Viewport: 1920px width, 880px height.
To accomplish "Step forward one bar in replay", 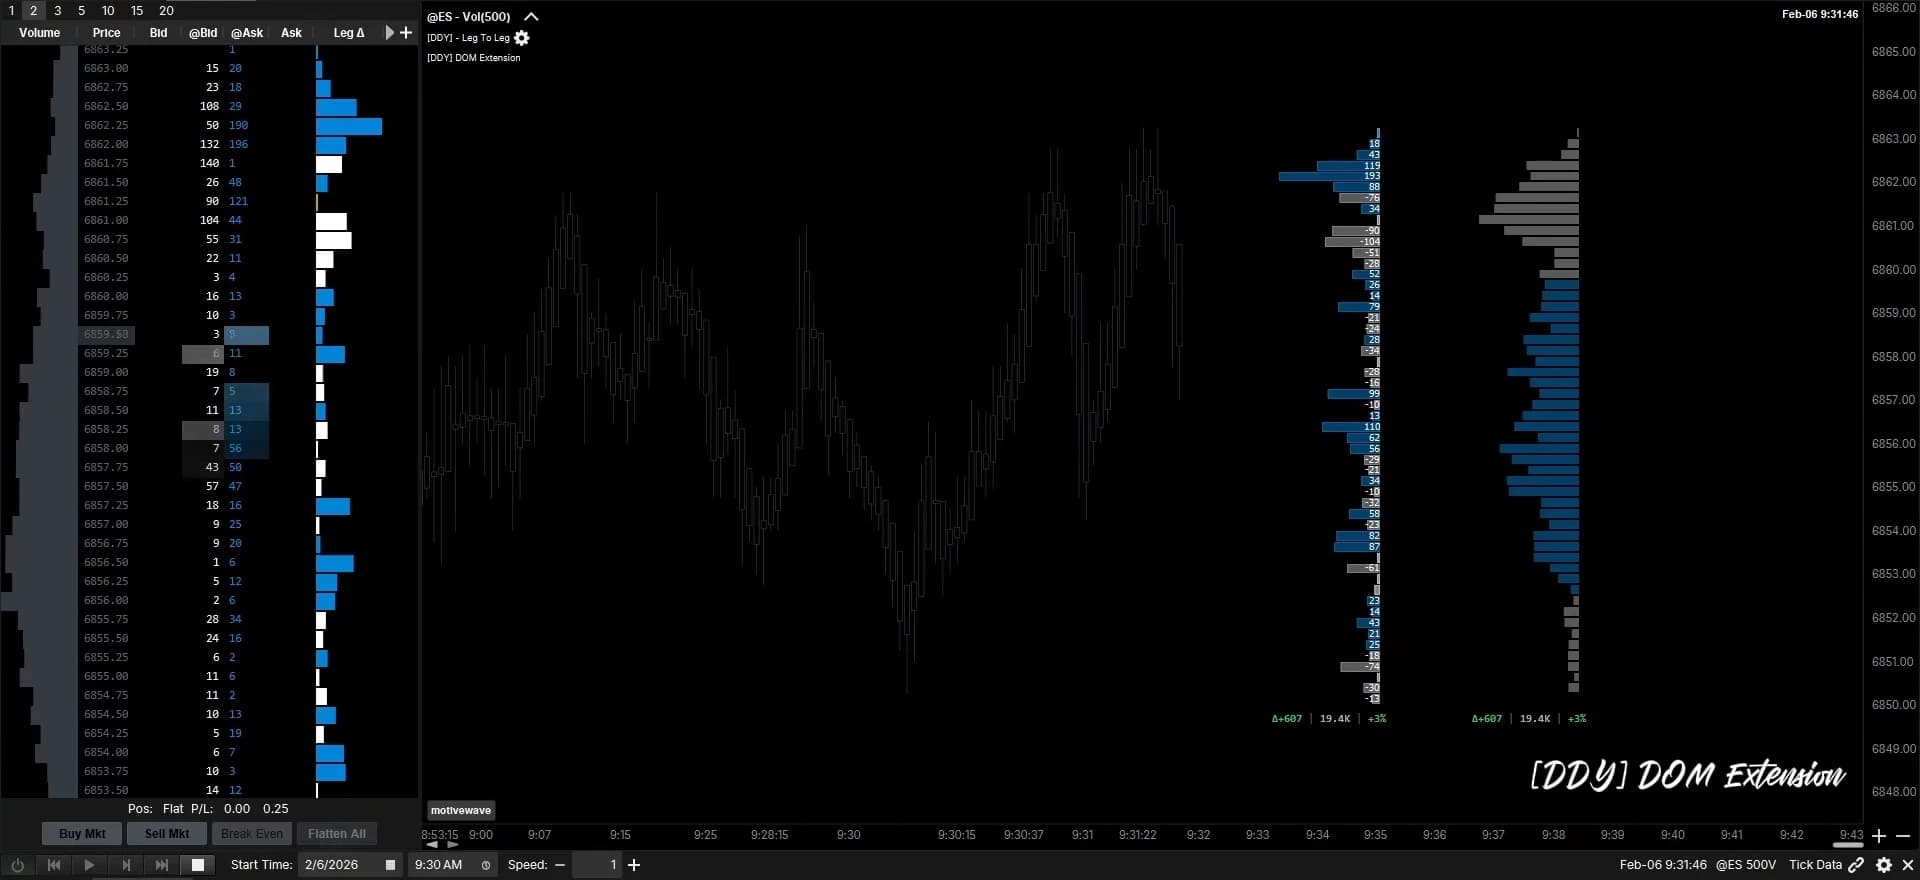I will (126, 865).
